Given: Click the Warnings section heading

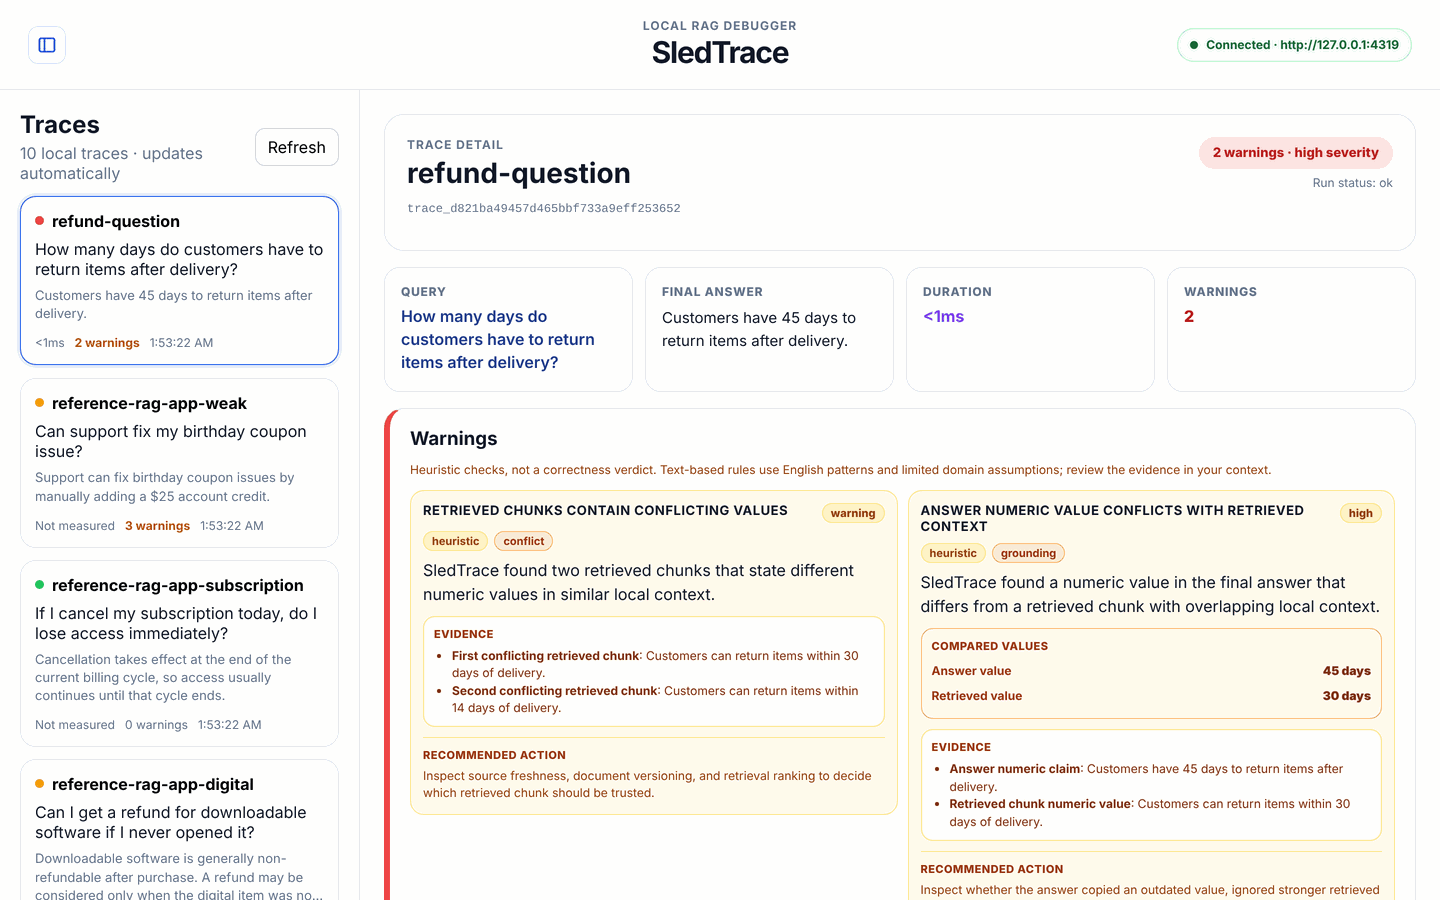Looking at the screenshot, I should [x=454, y=439].
